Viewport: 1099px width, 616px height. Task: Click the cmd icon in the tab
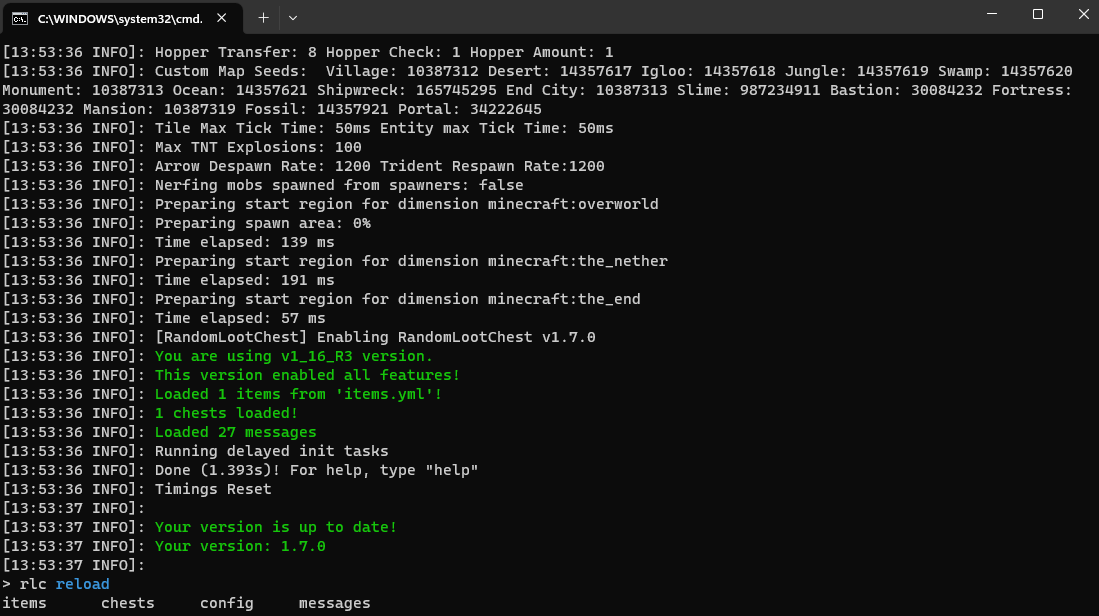20,18
